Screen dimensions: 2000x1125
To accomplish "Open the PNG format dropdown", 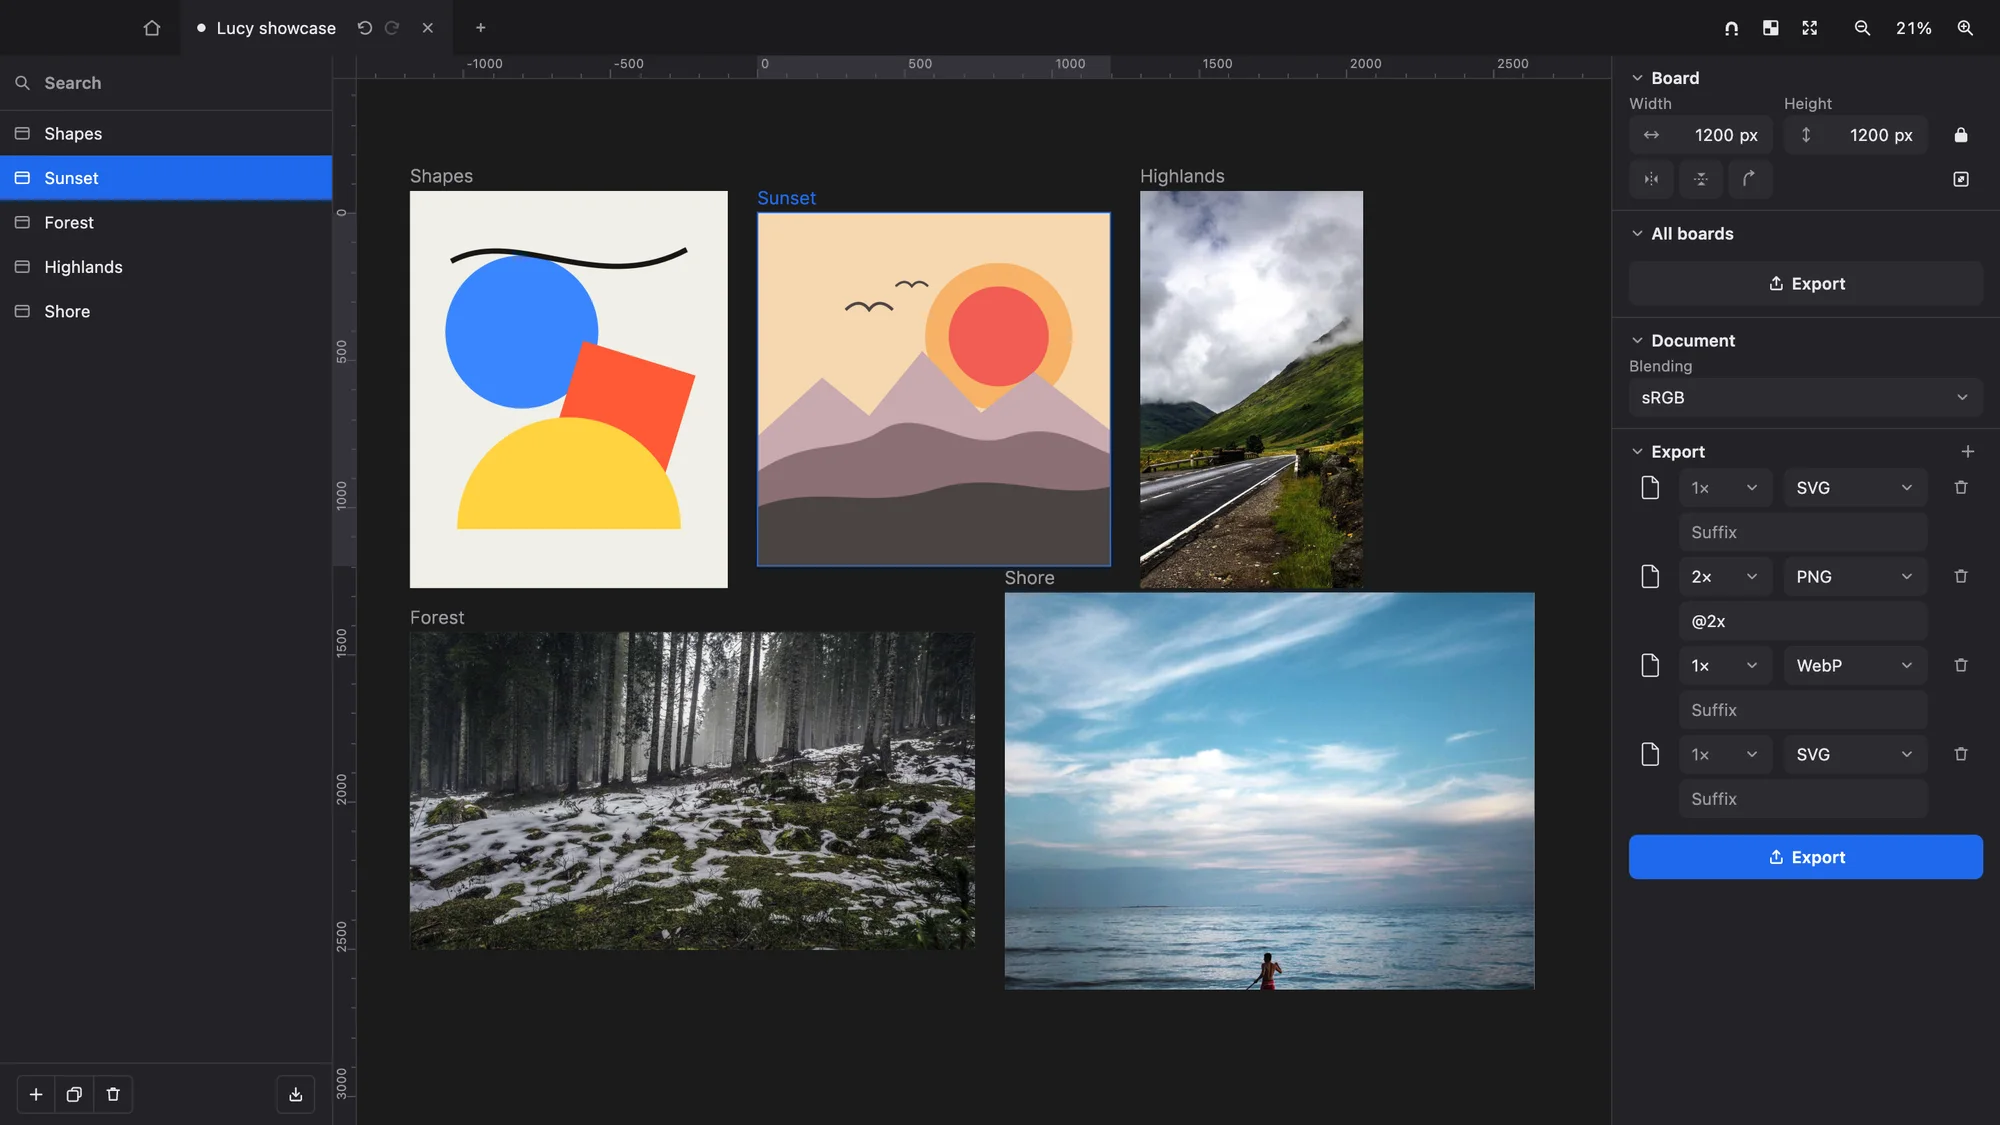I will pyautogui.click(x=1855, y=577).
